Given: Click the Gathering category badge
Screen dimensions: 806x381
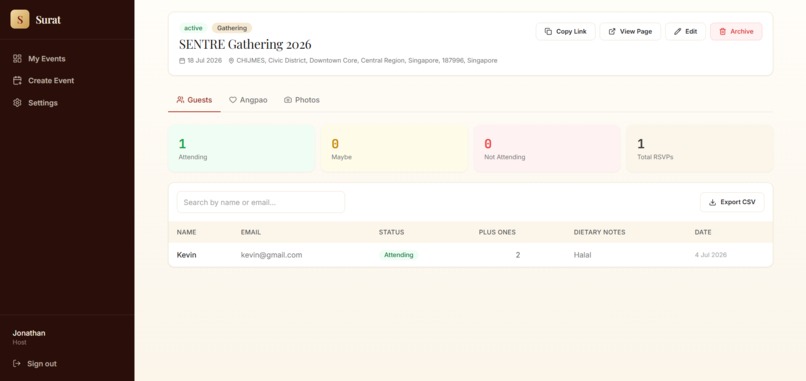Looking at the screenshot, I should coord(232,28).
